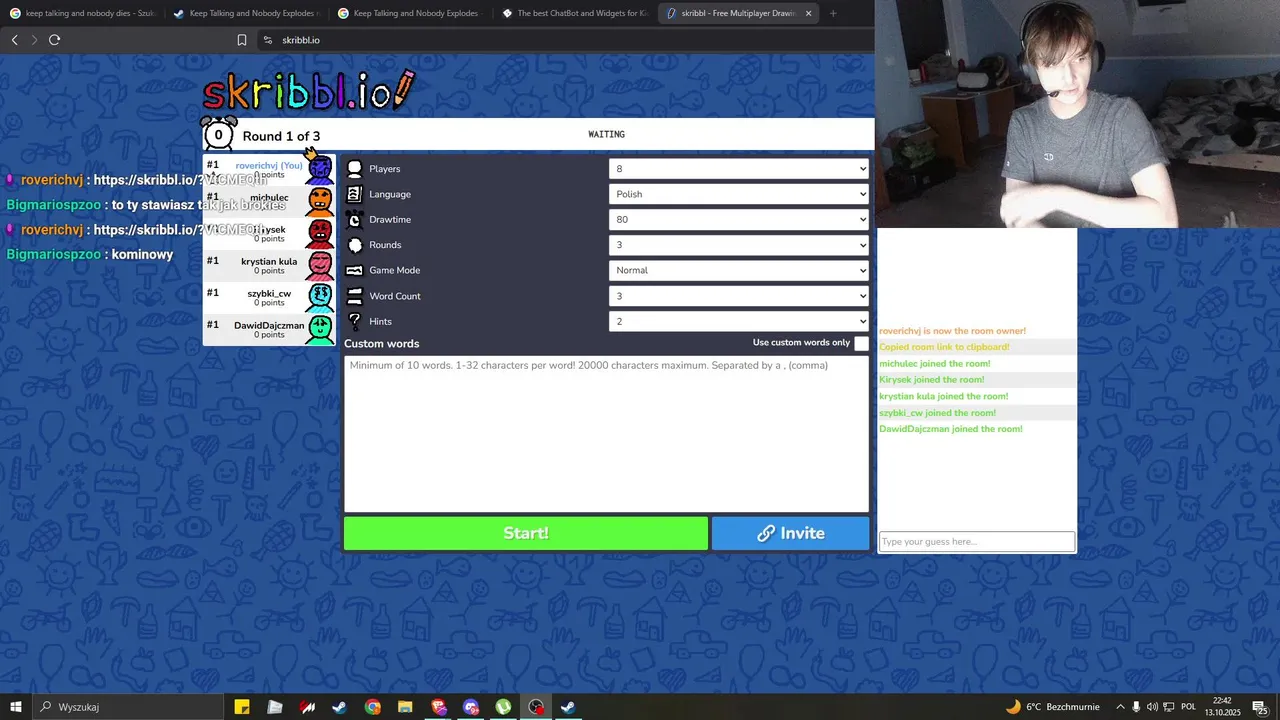The height and width of the screenshot is (720, 1280).
Task: Click the blue Invite button
Action: click(790, 533)
